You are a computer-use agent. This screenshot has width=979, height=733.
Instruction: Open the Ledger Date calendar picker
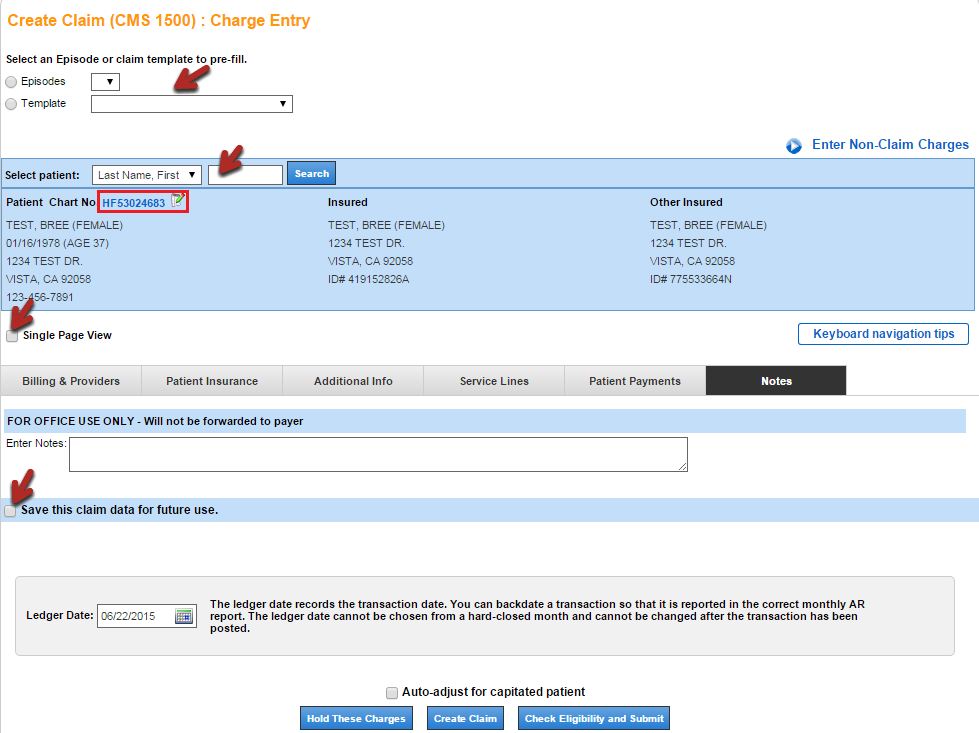point(184,616)
